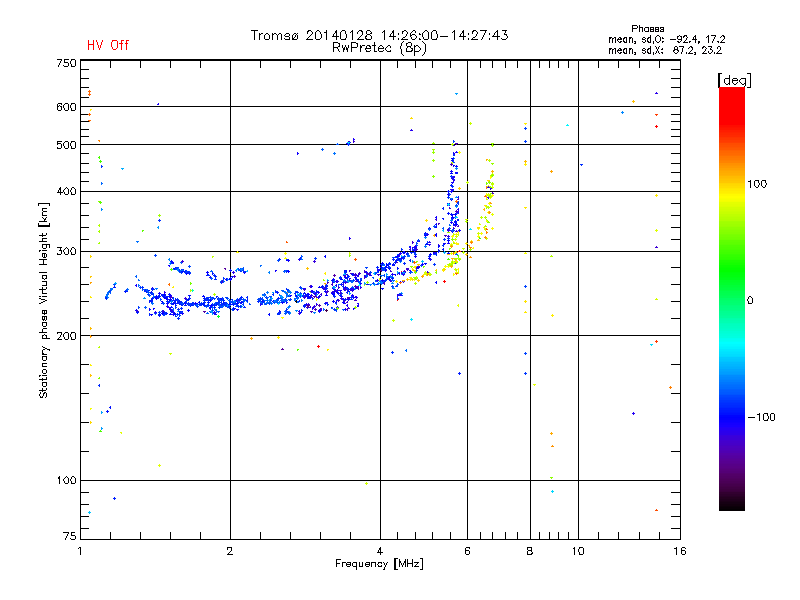
Task: Click the y-axis tick label '200'
Action: (x=66, y=336)
